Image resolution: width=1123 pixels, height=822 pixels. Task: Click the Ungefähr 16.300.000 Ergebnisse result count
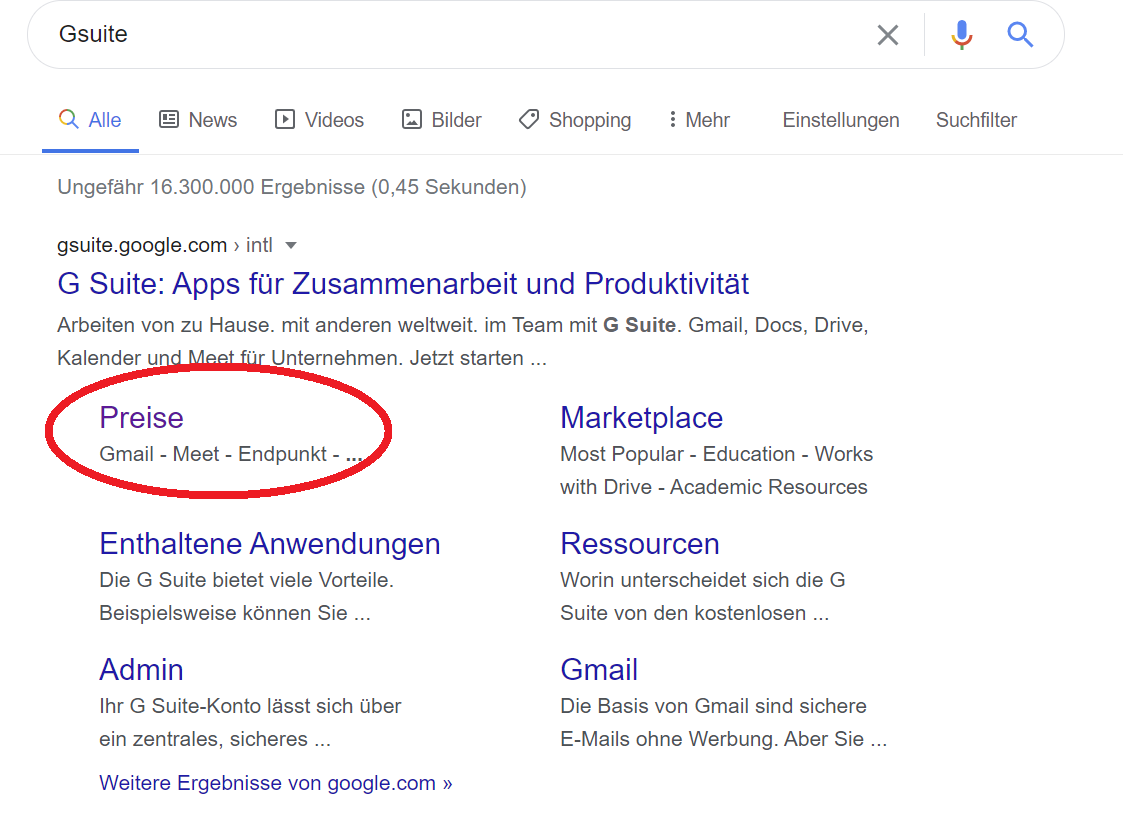(291, 187)
